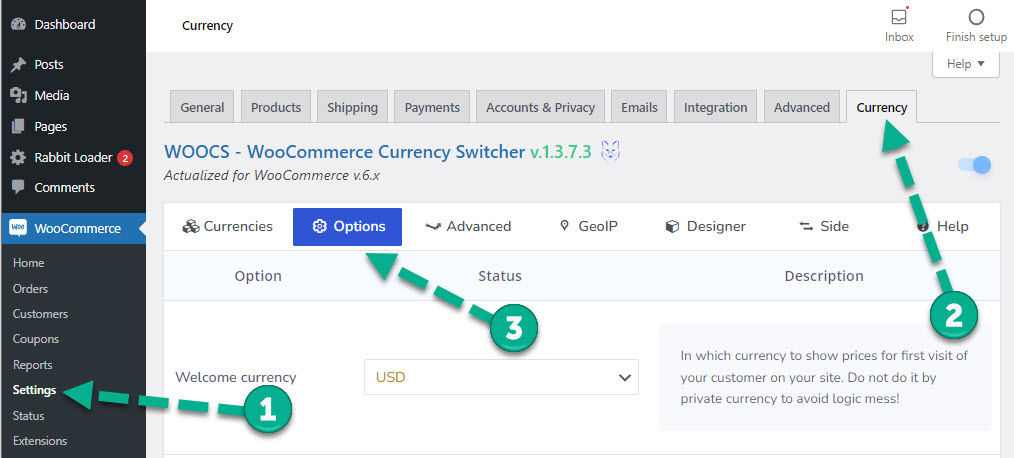1014x458 pixels.
Task: Open the Orders submenu link
Action: pyautogui.click(x=30, y=289)
